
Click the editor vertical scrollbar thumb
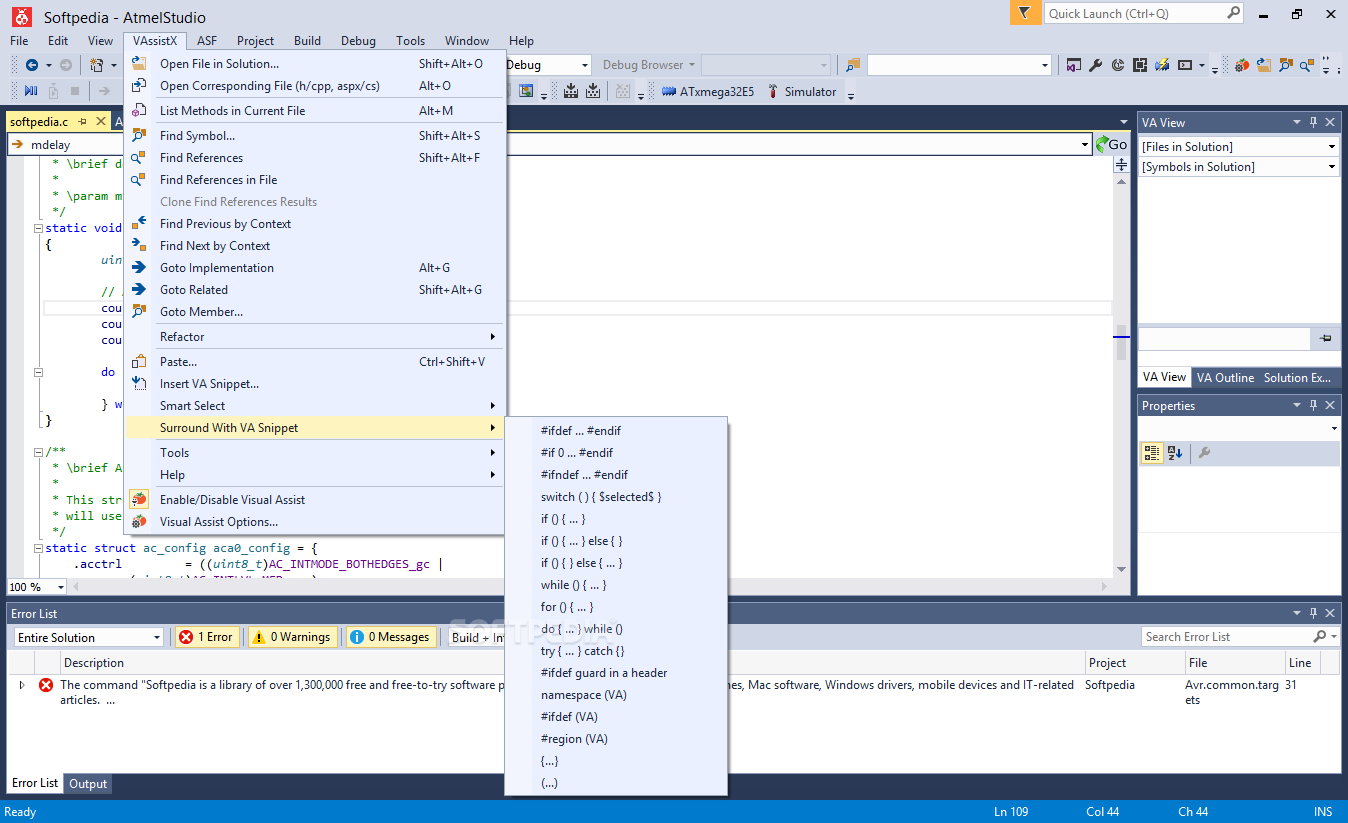coord(1121,343)
